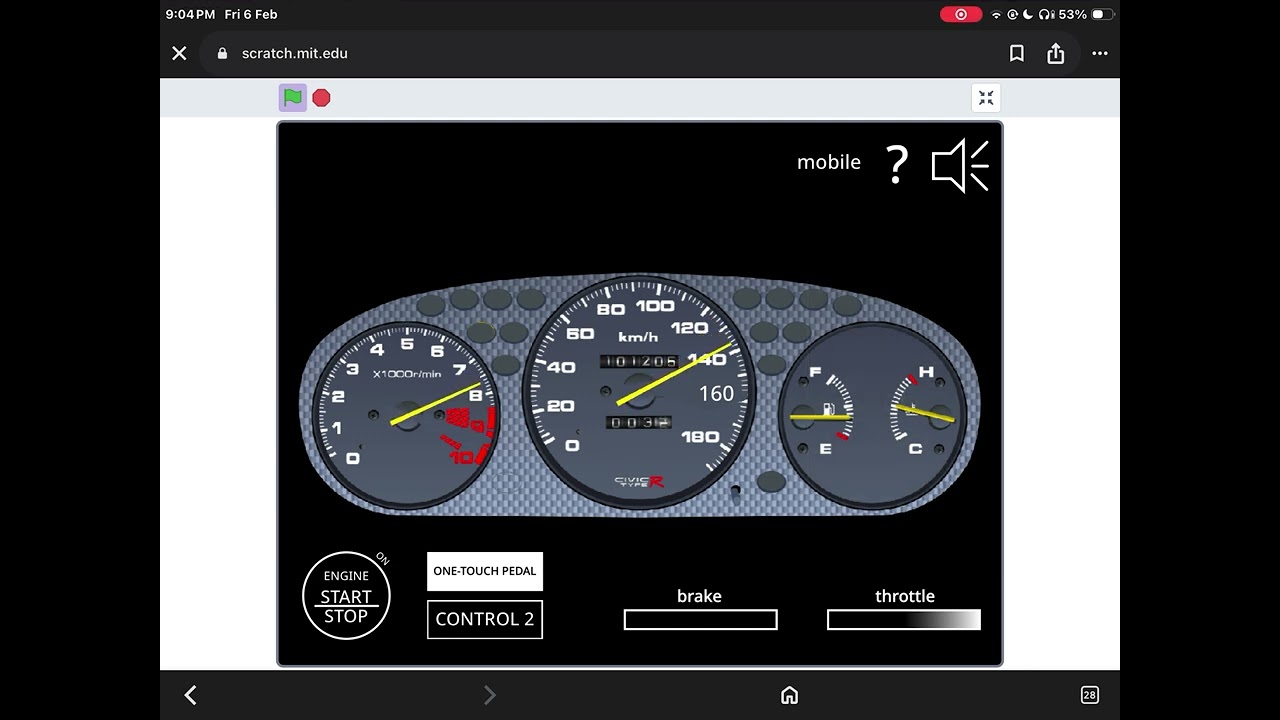
Task: Tap the red screen recording indicator
Action: coord(961,14)
